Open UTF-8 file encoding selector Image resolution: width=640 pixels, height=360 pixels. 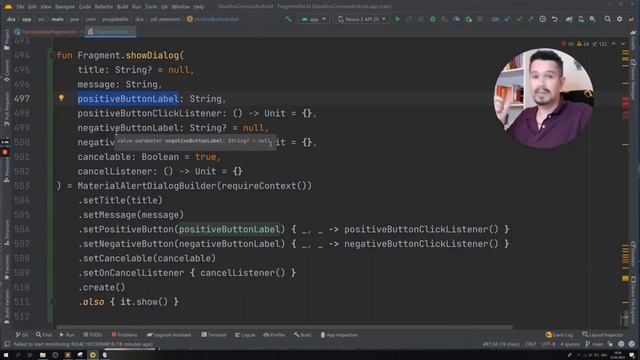(548, 344)
